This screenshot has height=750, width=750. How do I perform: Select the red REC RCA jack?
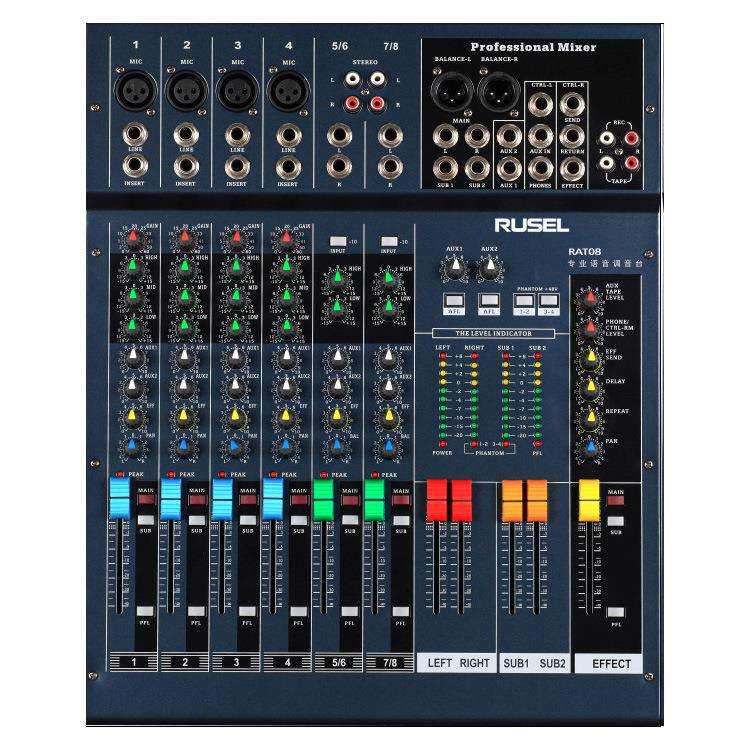coord(631,139)
